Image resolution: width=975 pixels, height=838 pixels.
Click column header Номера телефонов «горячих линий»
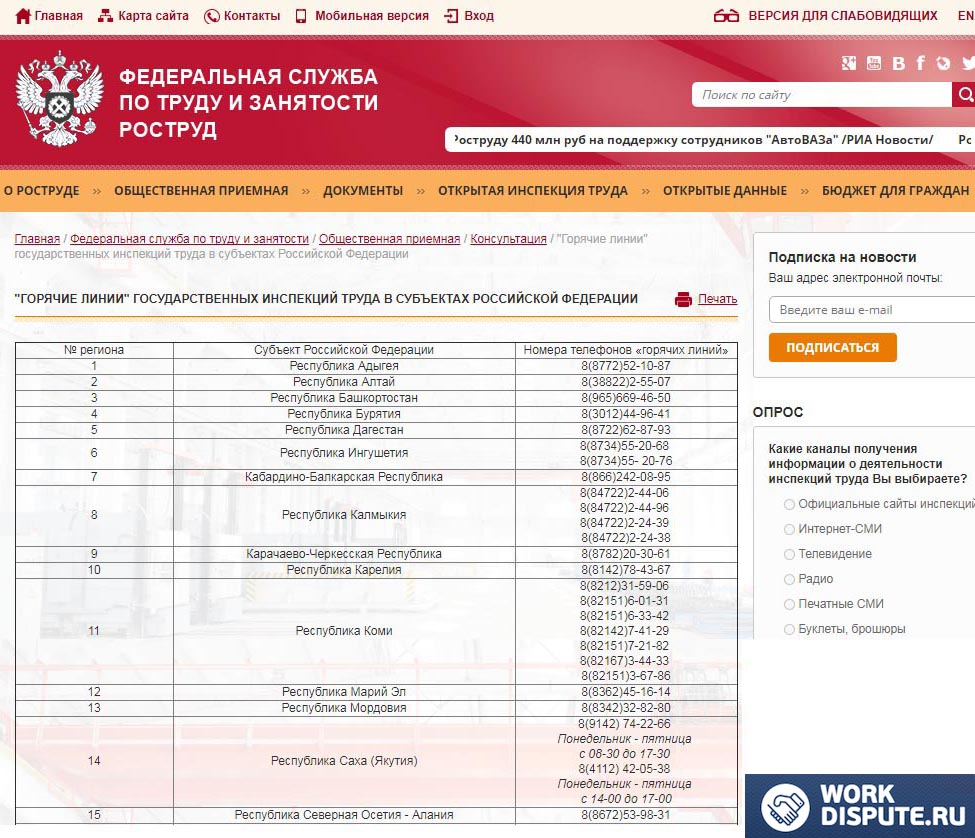coord(626,350)
